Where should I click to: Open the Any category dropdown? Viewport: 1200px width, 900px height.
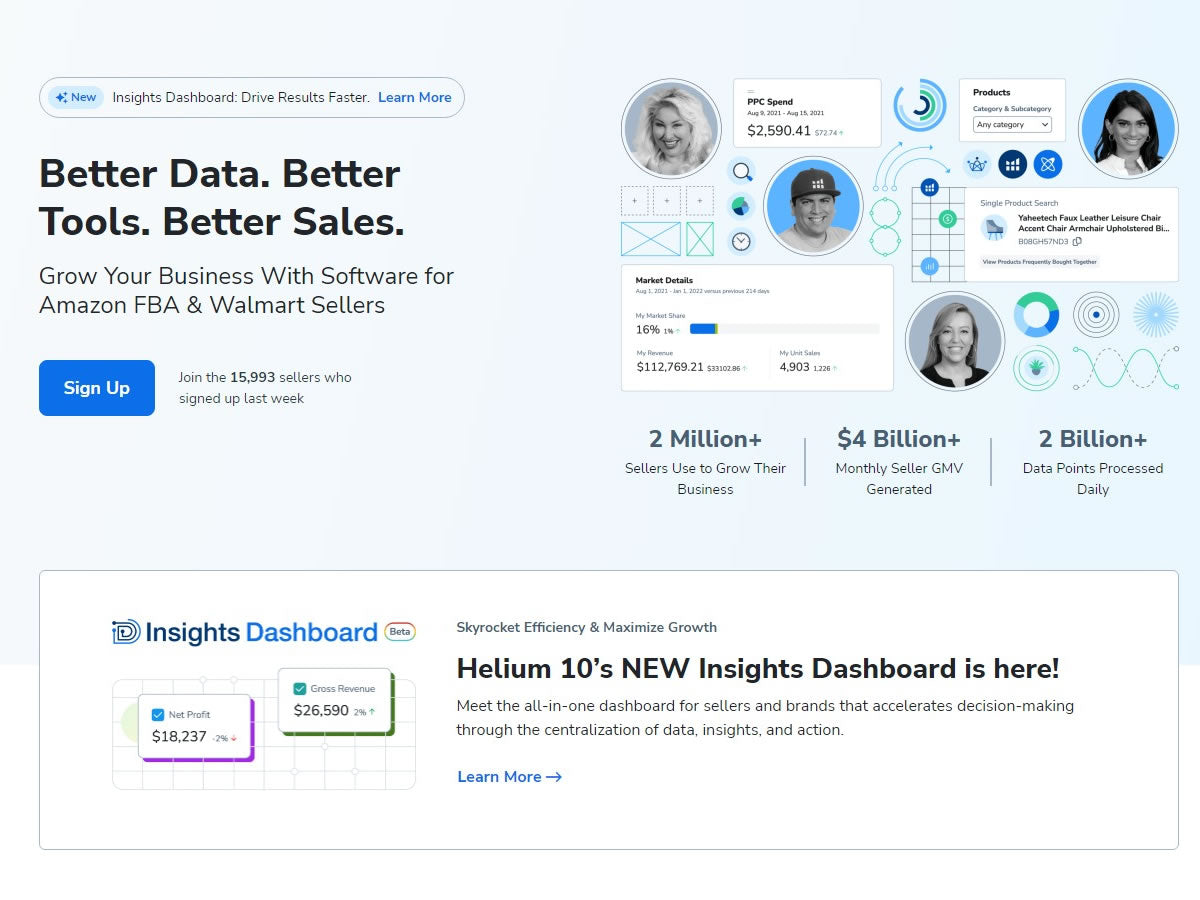1013,125
